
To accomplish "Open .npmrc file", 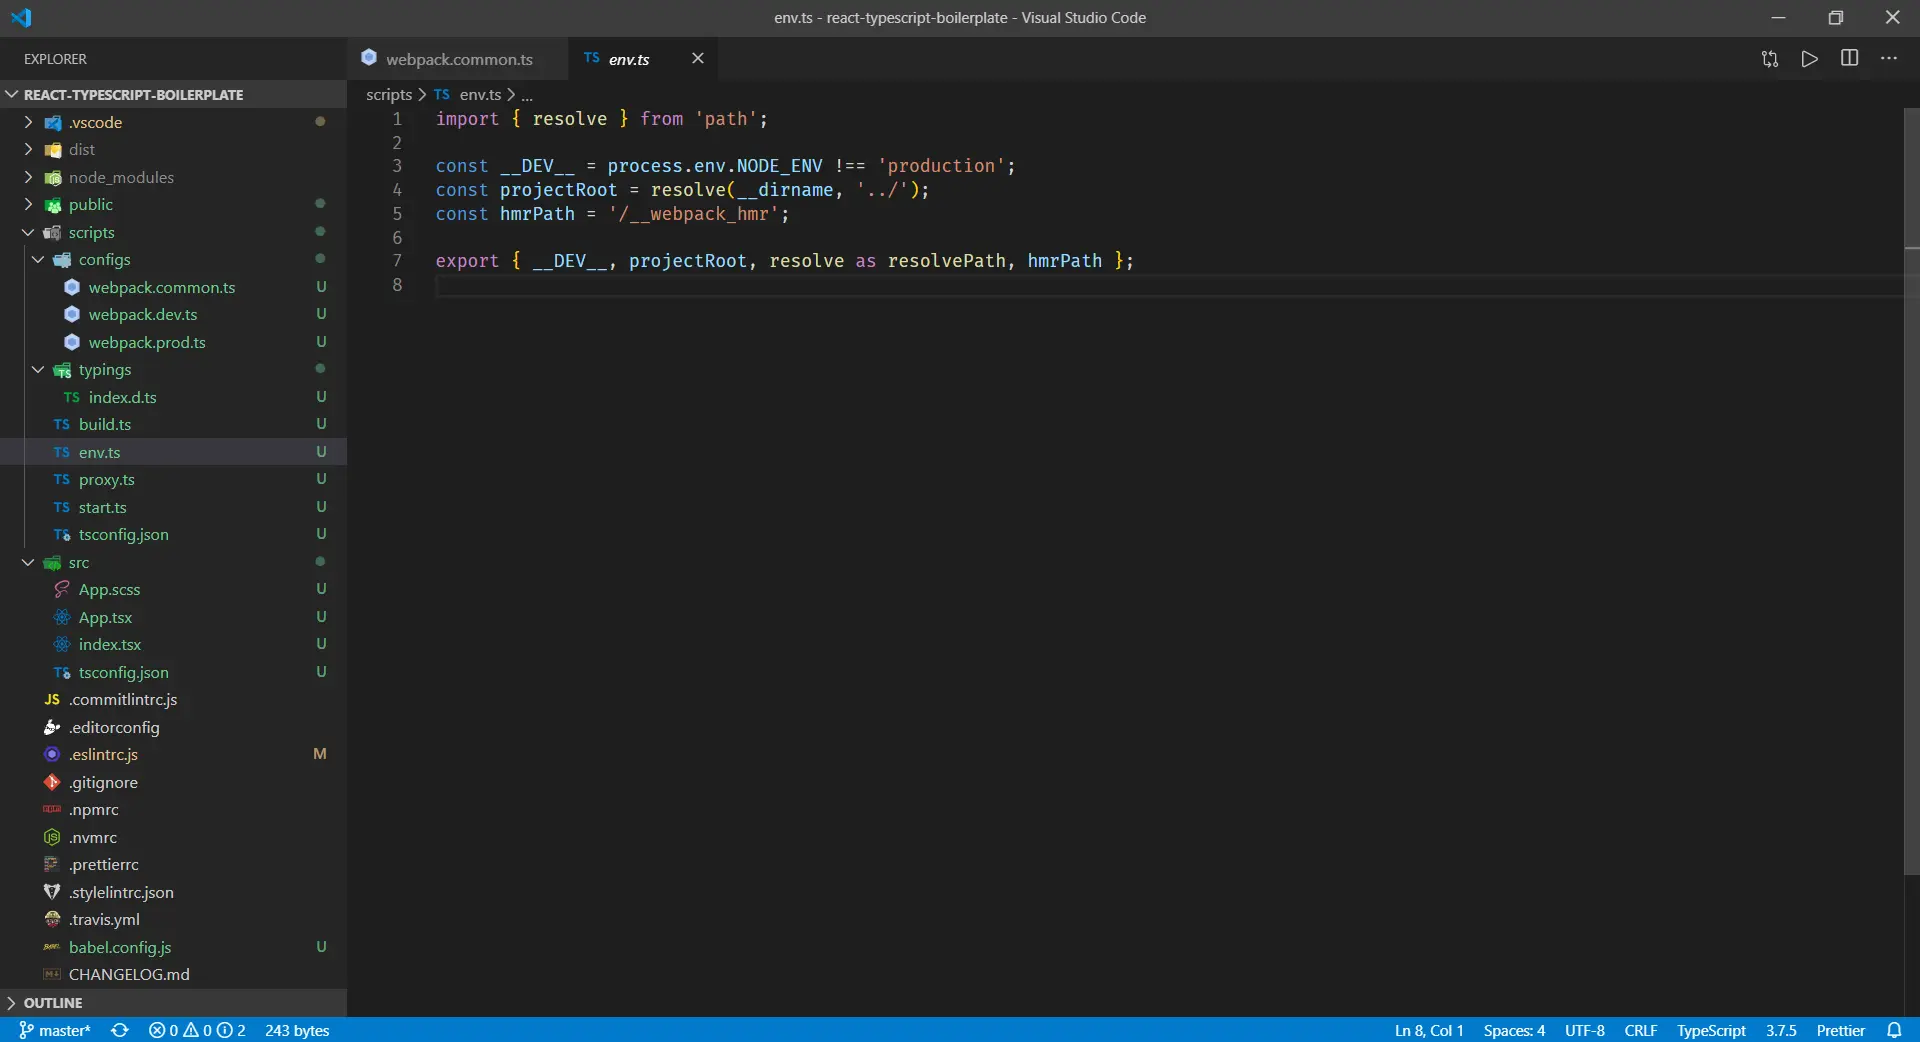I will click(x=173, y=809).
